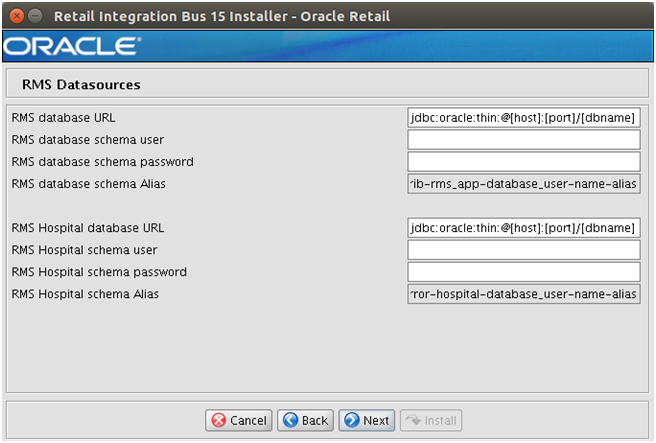Click the RMS database schema Alias field
This screenshot has width=656, height=443.
[524, 184]
